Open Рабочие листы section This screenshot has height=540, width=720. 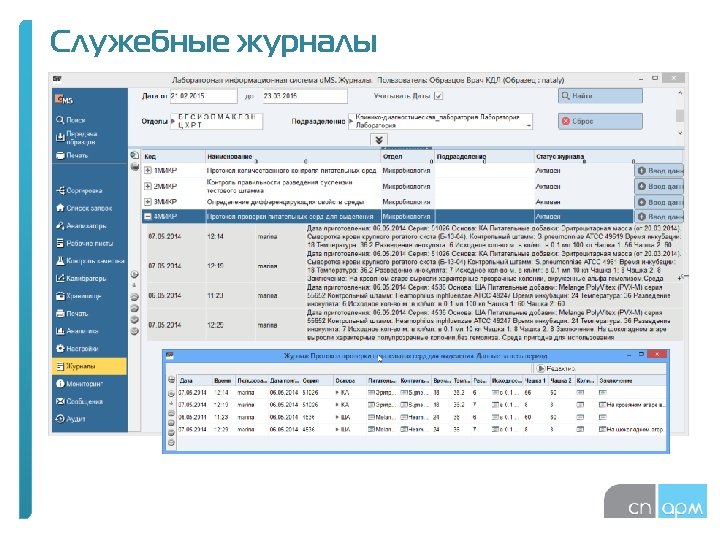coord(84,243)
